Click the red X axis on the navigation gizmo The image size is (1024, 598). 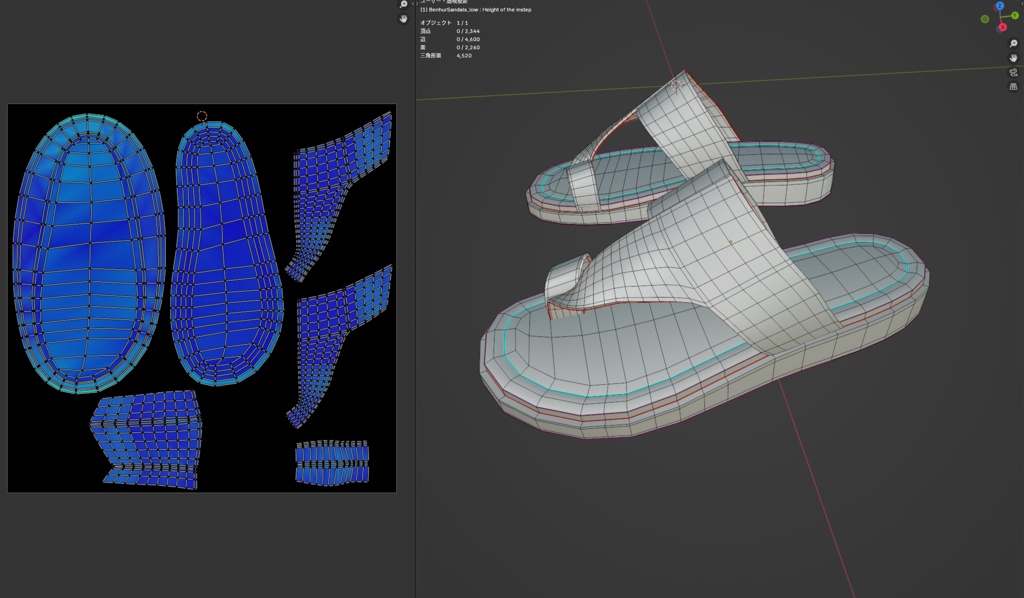pos(1002,26)
